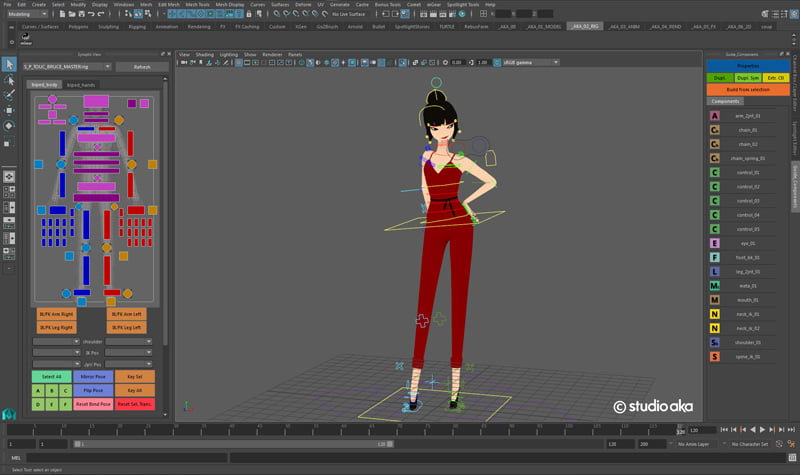Image resolution: width=800 pixels, height=475 pixels.
Task: Pick the Paint selection tool
Action: point(9,95)
